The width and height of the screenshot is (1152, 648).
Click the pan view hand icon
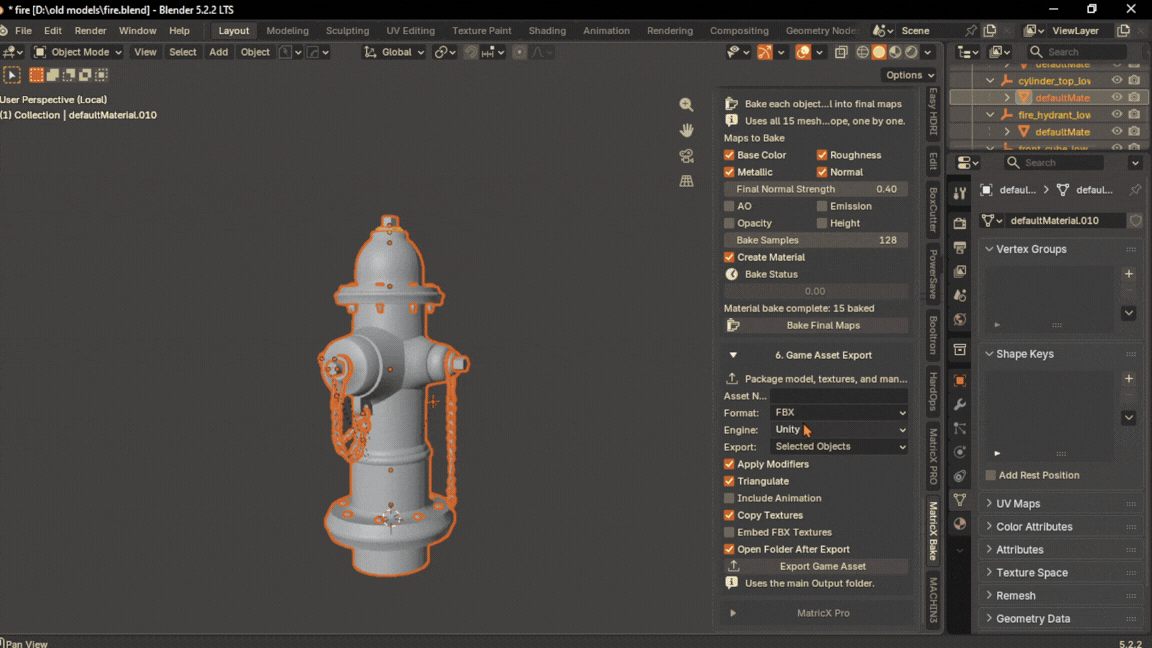tap(686, 130)
